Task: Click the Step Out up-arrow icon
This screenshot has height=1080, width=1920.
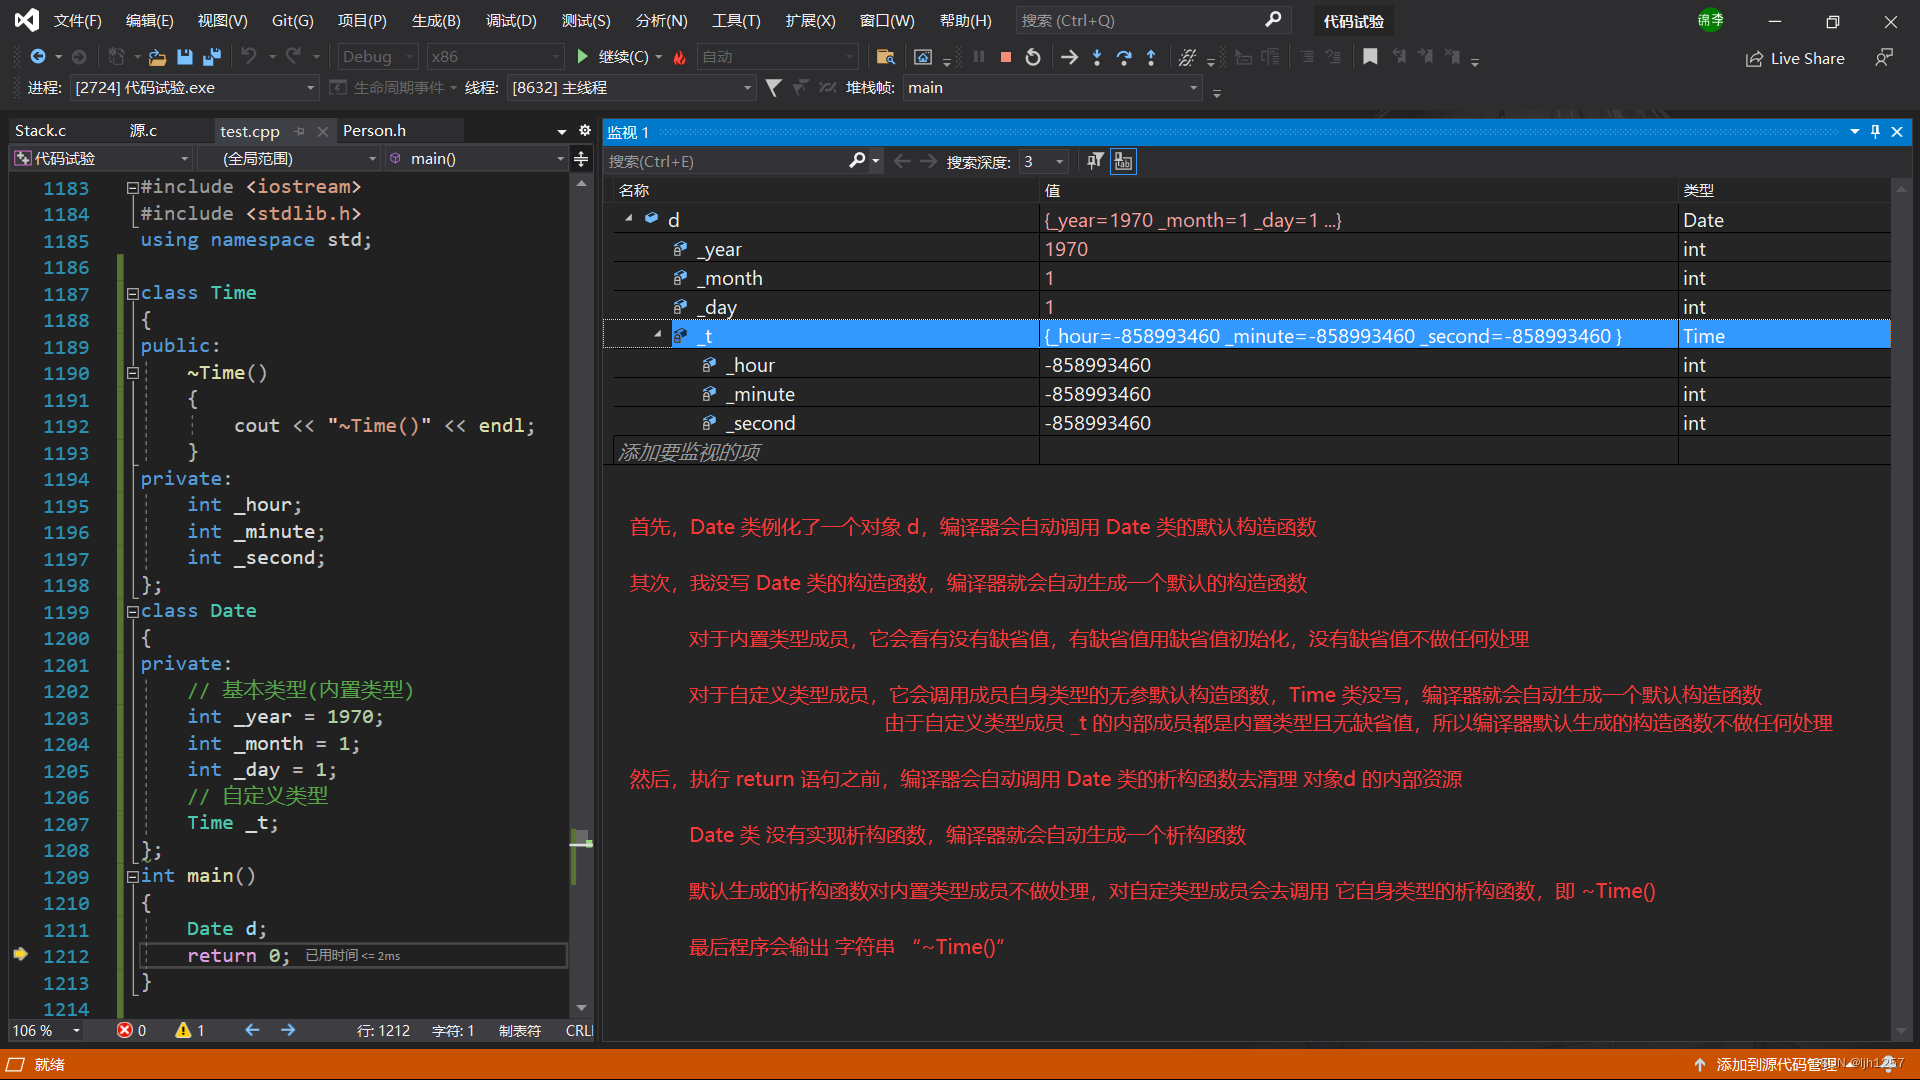Action: tap(1151, 57)
